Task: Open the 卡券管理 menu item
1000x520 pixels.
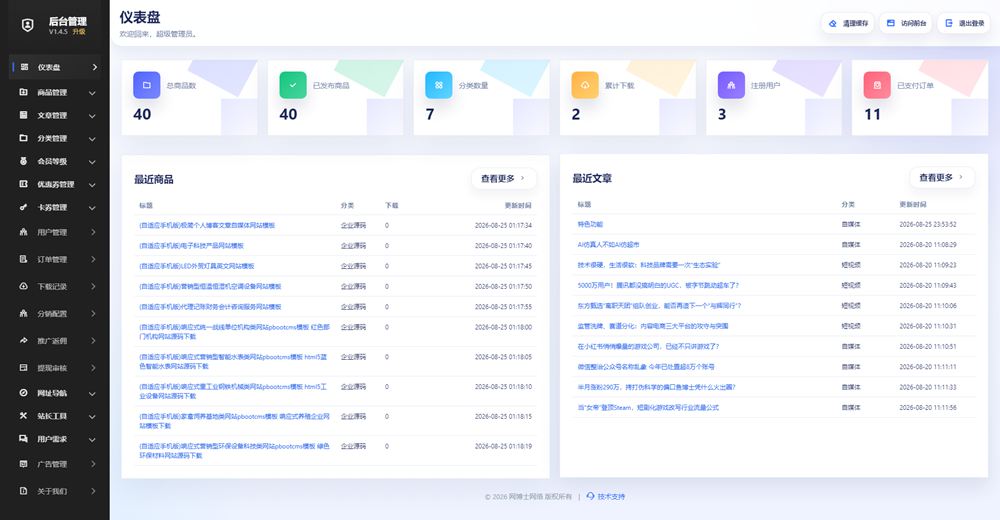Action: [x=57, y=207]
